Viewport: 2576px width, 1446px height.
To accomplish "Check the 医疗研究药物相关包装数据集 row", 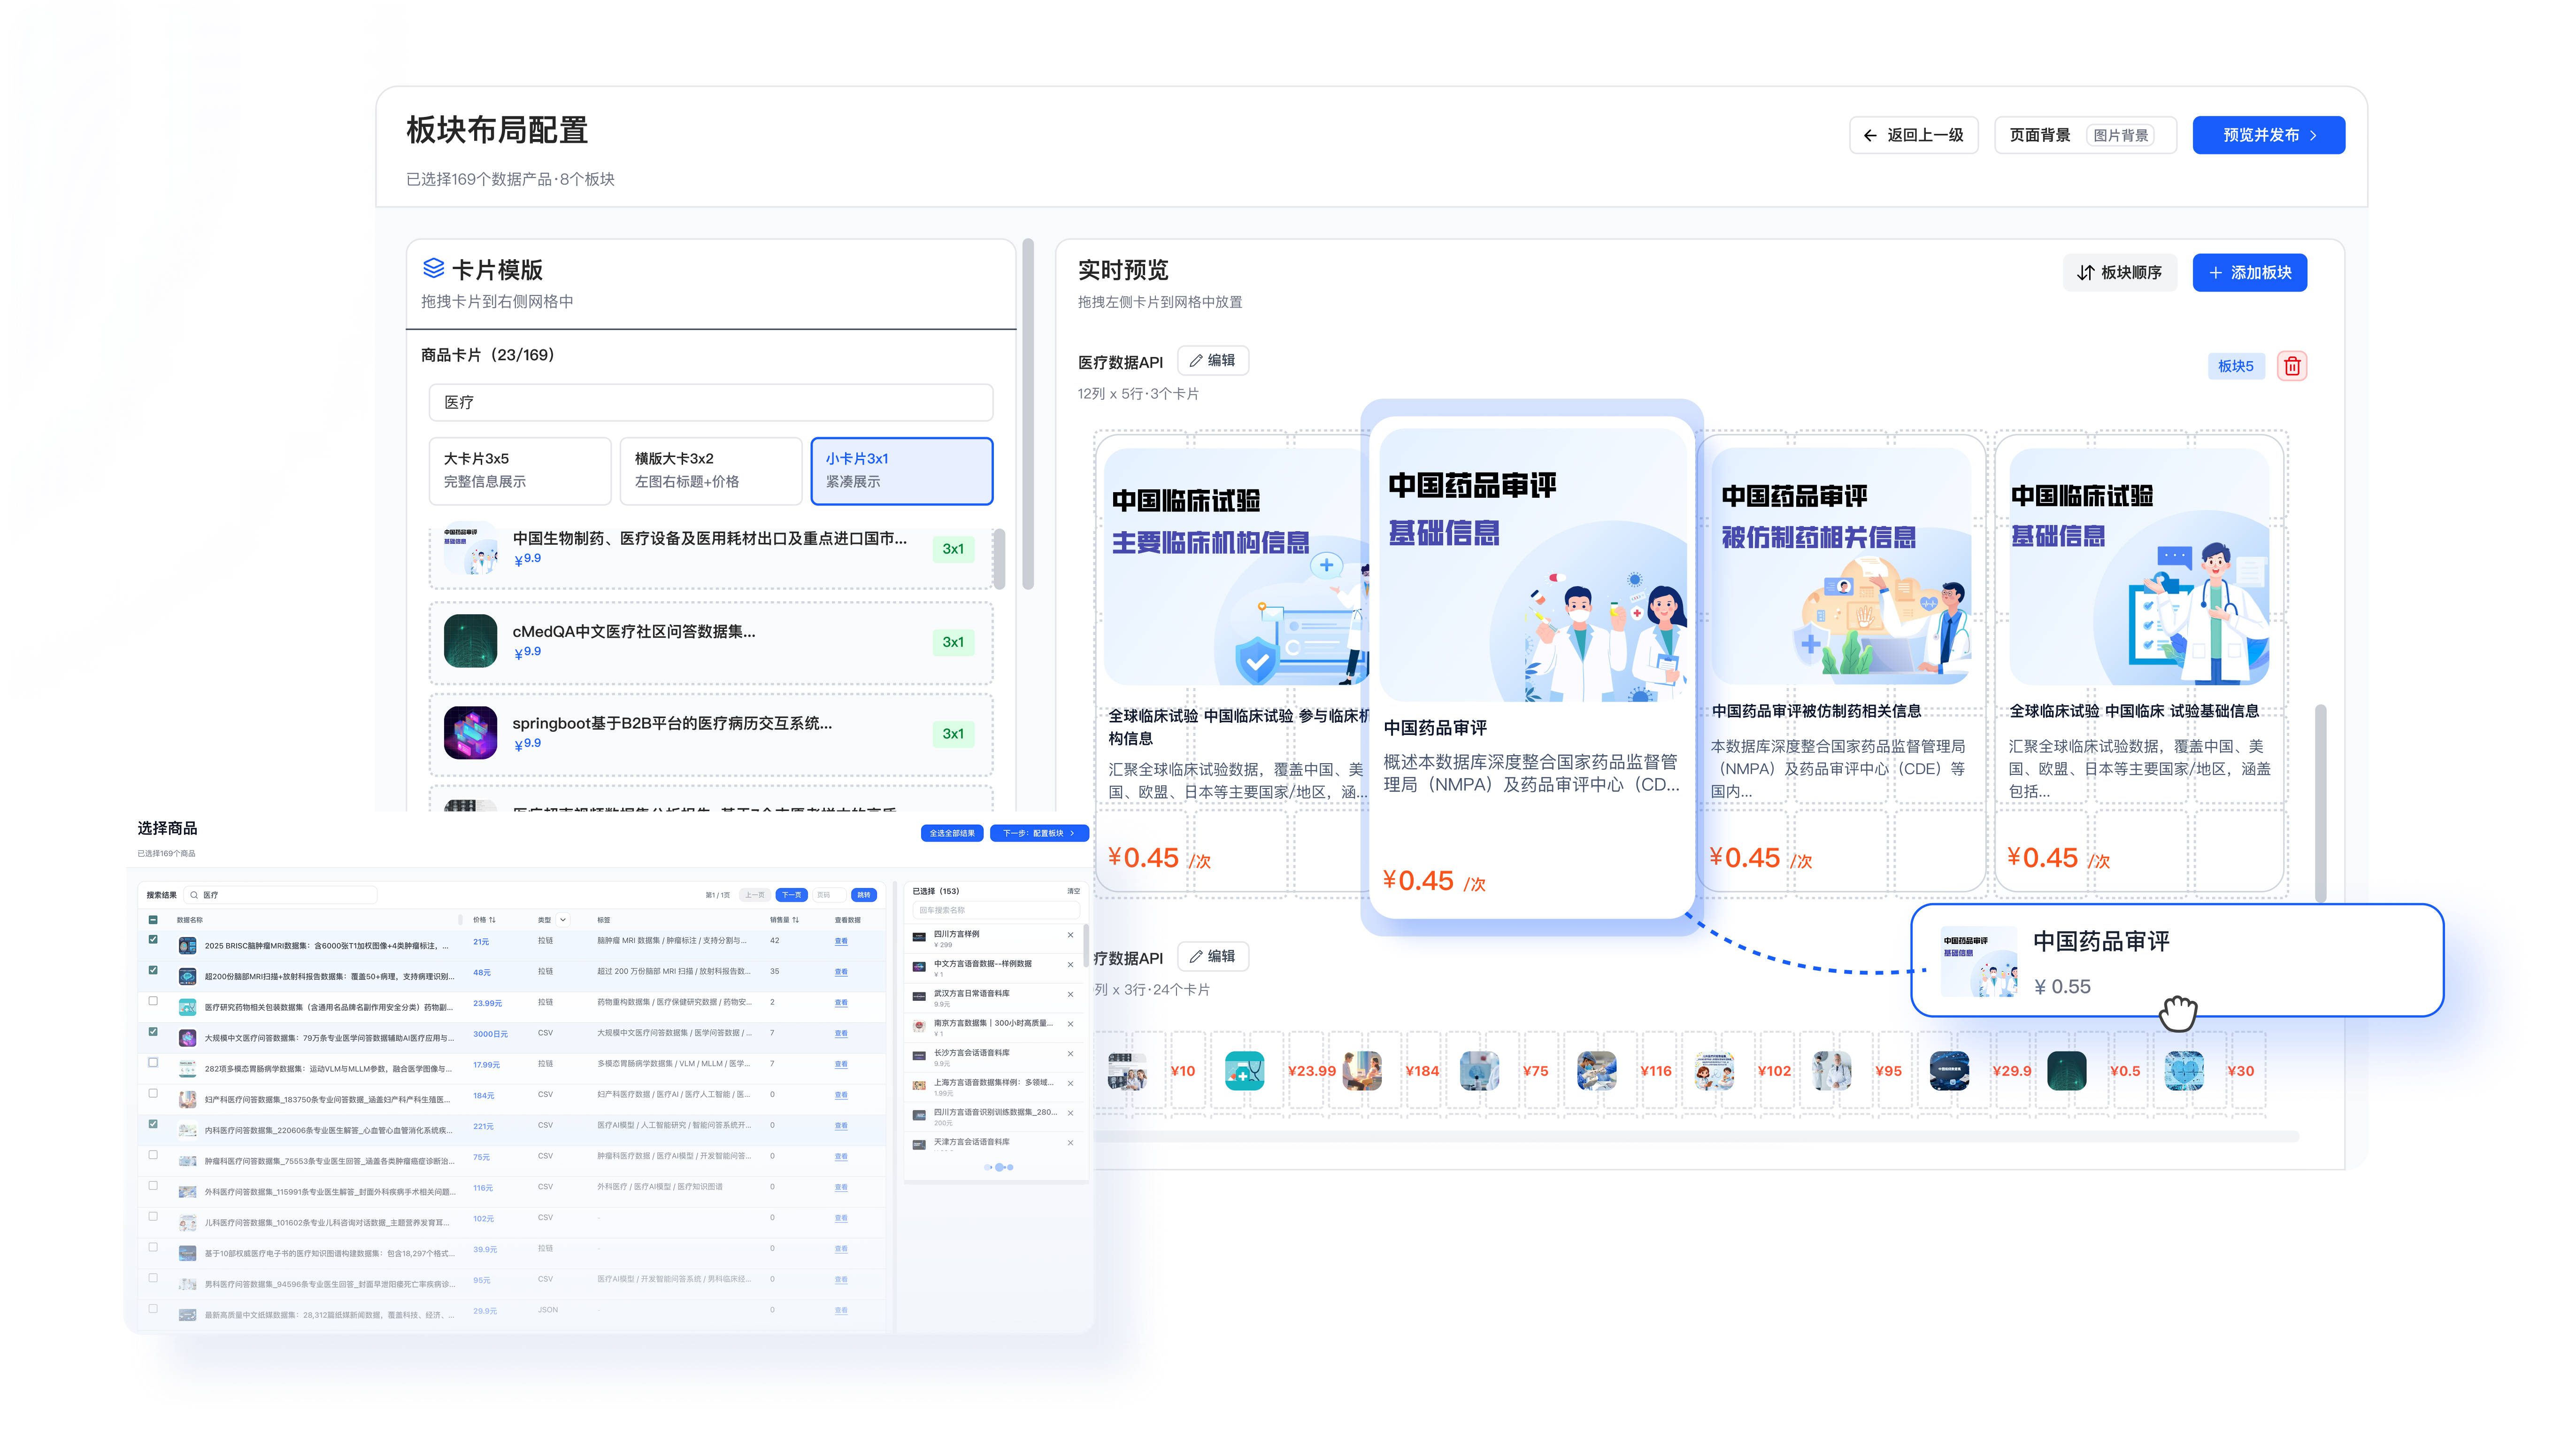I will pyautogui.click(x=153, y=1000).
